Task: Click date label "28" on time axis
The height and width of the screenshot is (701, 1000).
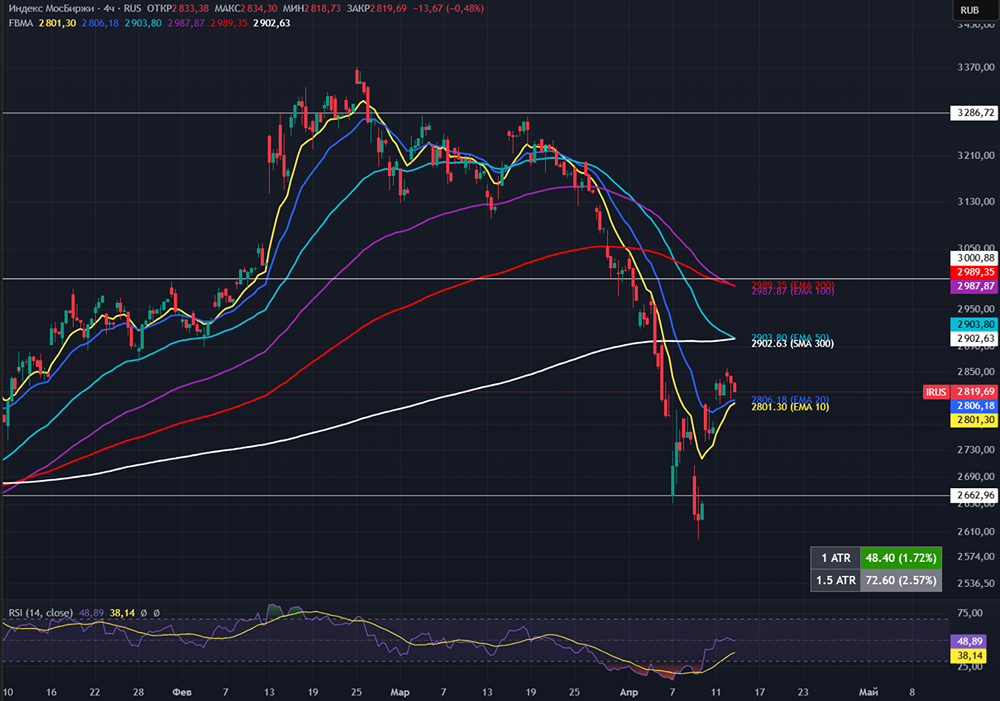Action: [138, 692]
